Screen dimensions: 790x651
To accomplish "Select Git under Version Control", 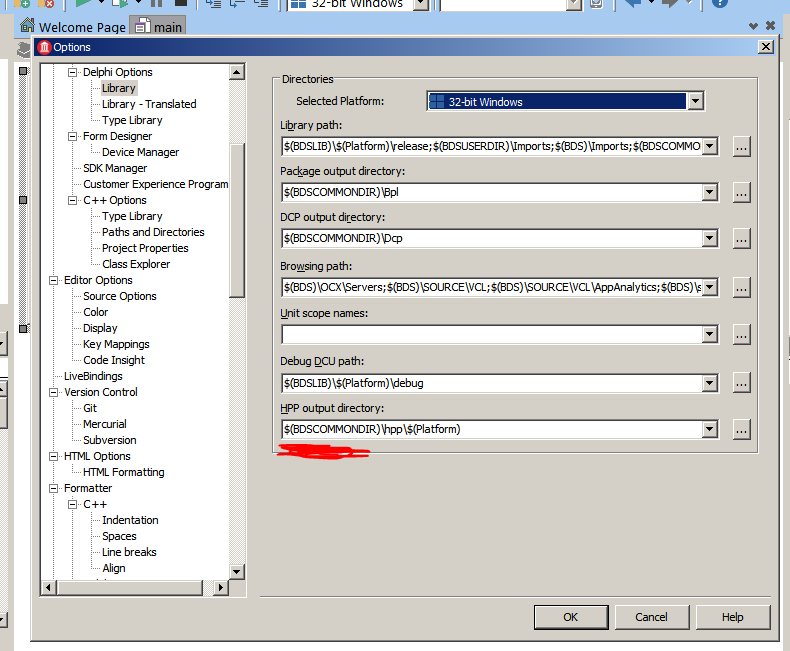I will point(90,408).
